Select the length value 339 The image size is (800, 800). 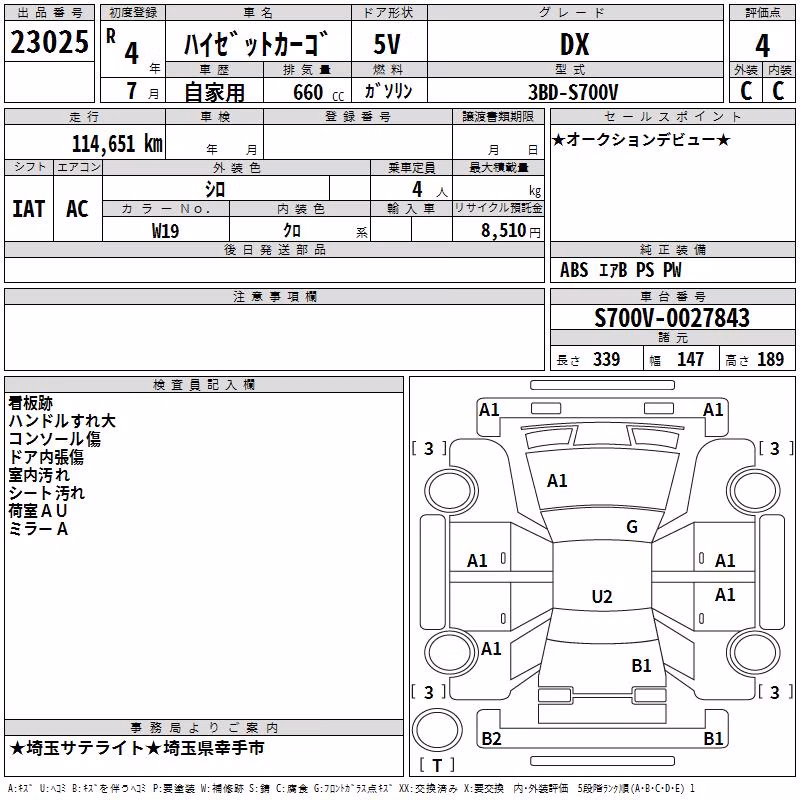pos(607,359)
